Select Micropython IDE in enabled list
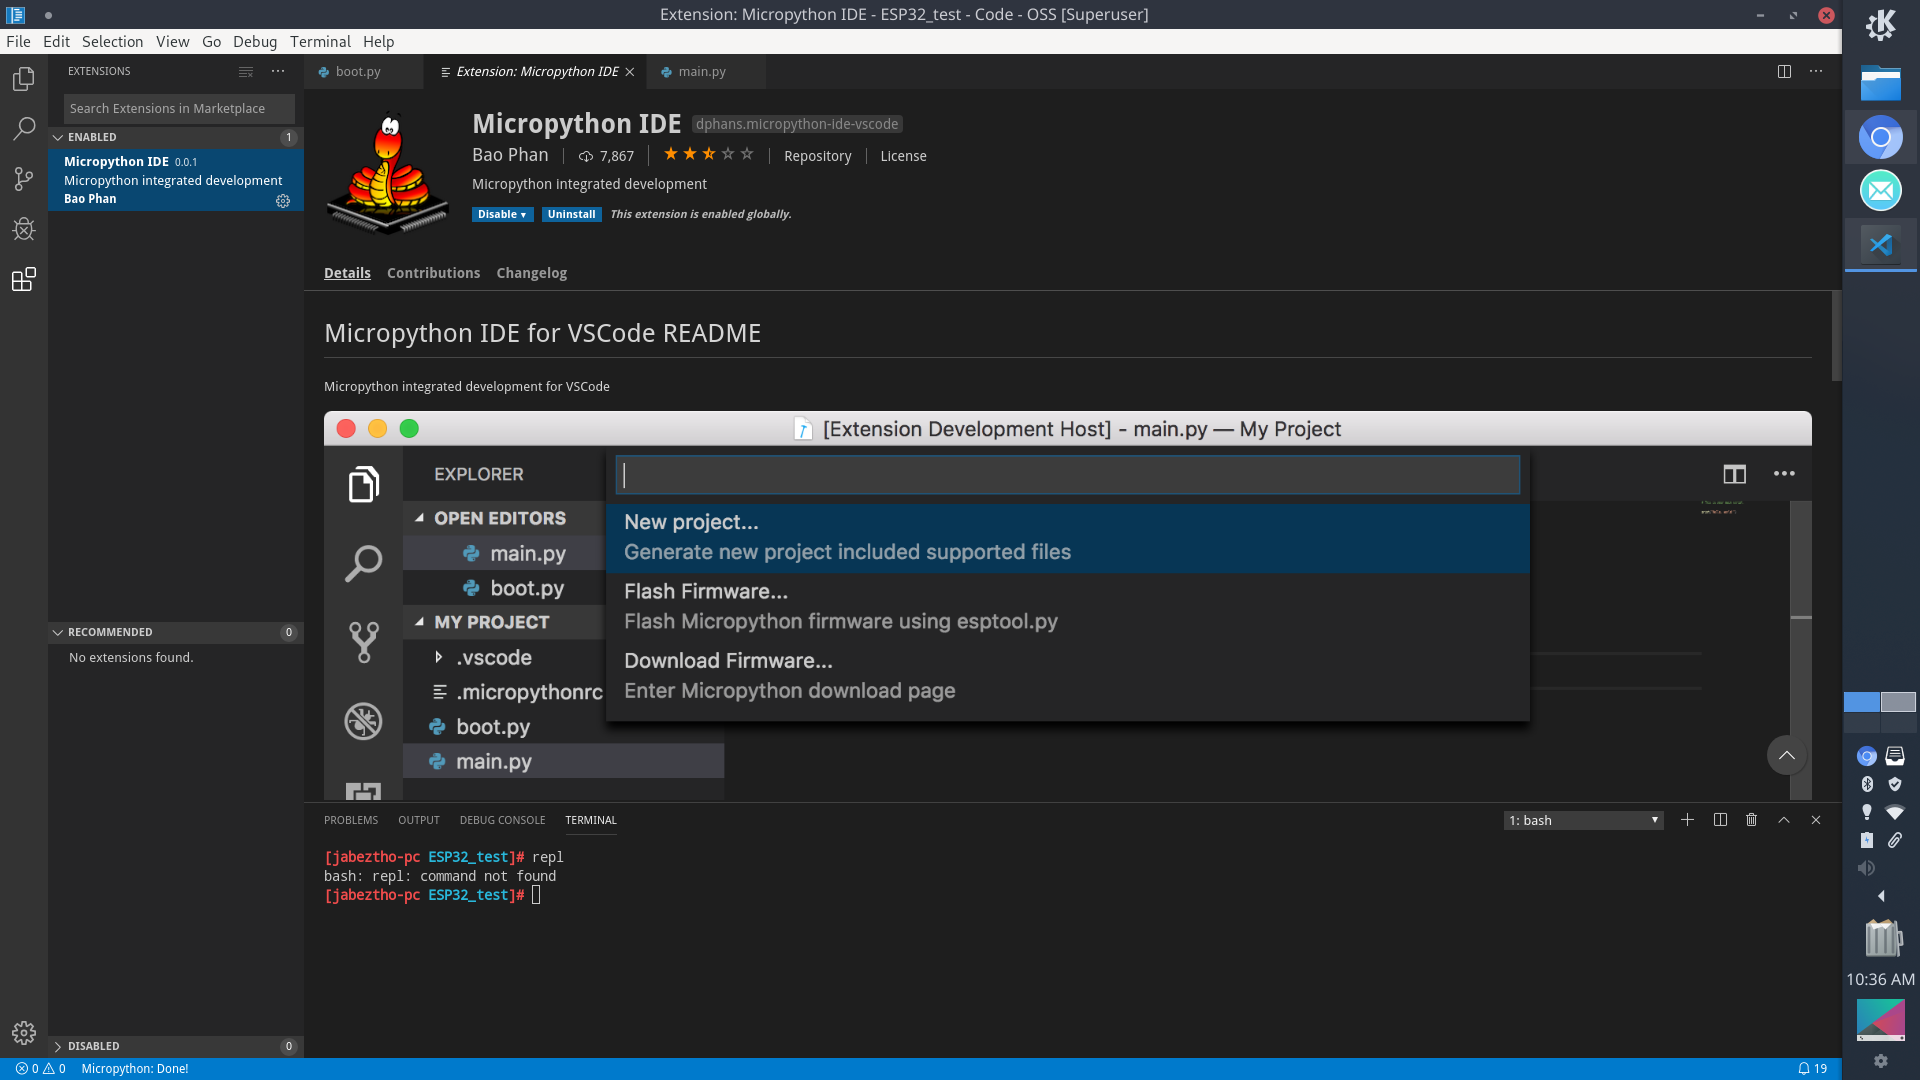This screenshot has height=1080, width=1920. (x=176, y=180)
